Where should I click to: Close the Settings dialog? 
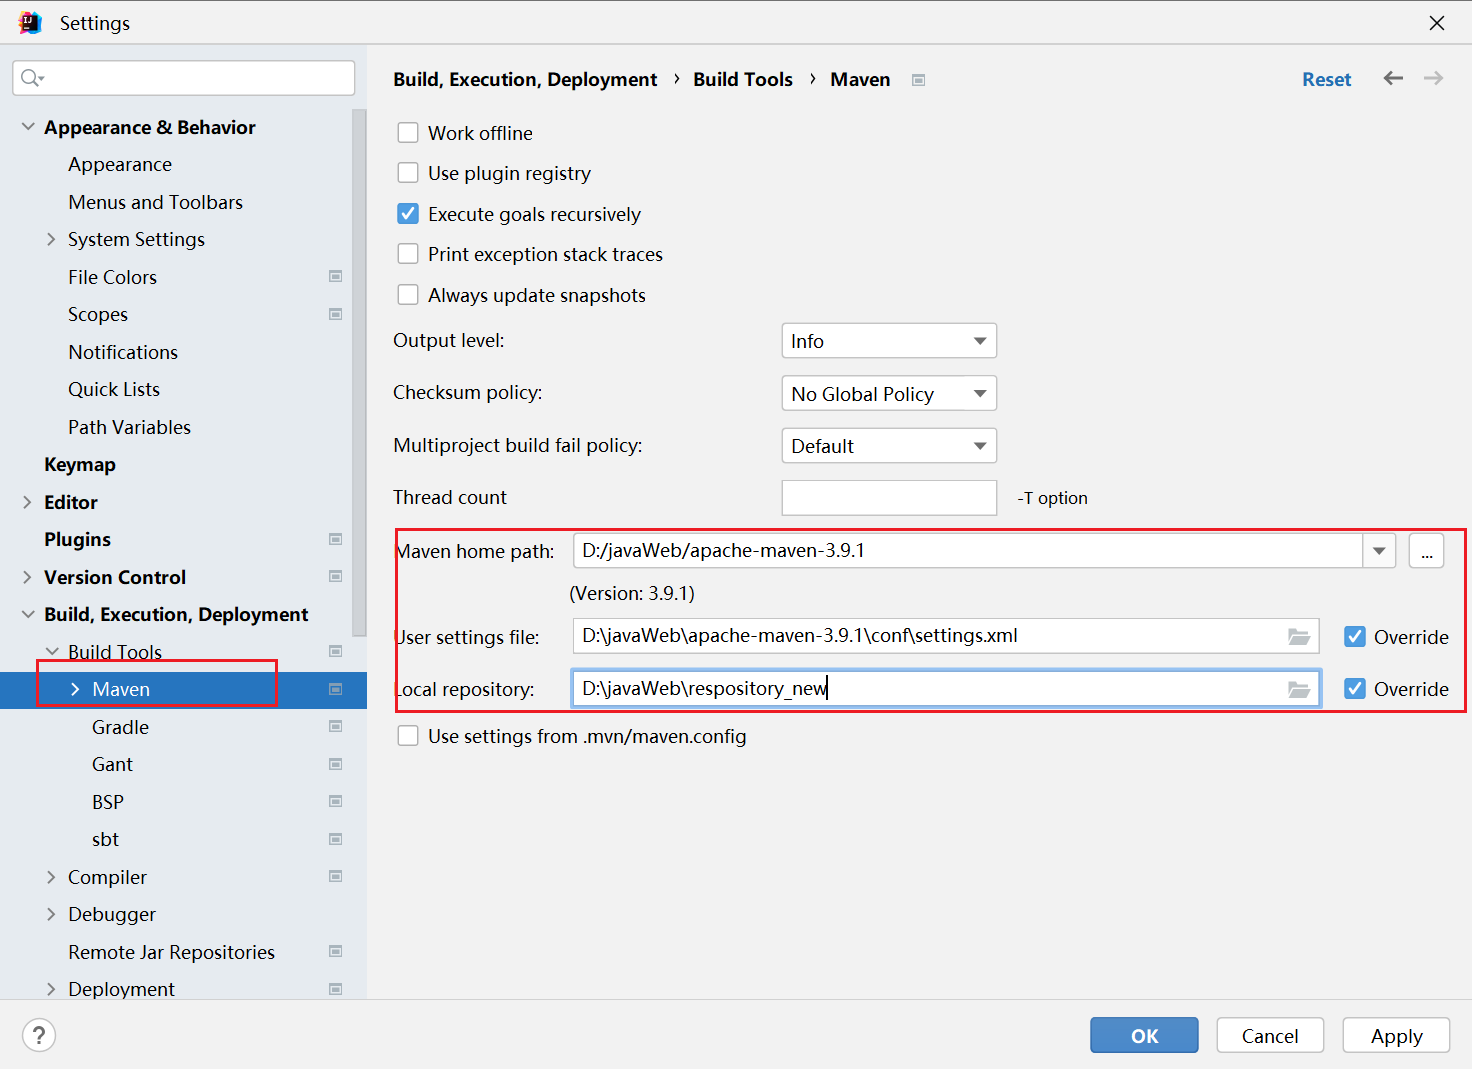coord(1437,22)
